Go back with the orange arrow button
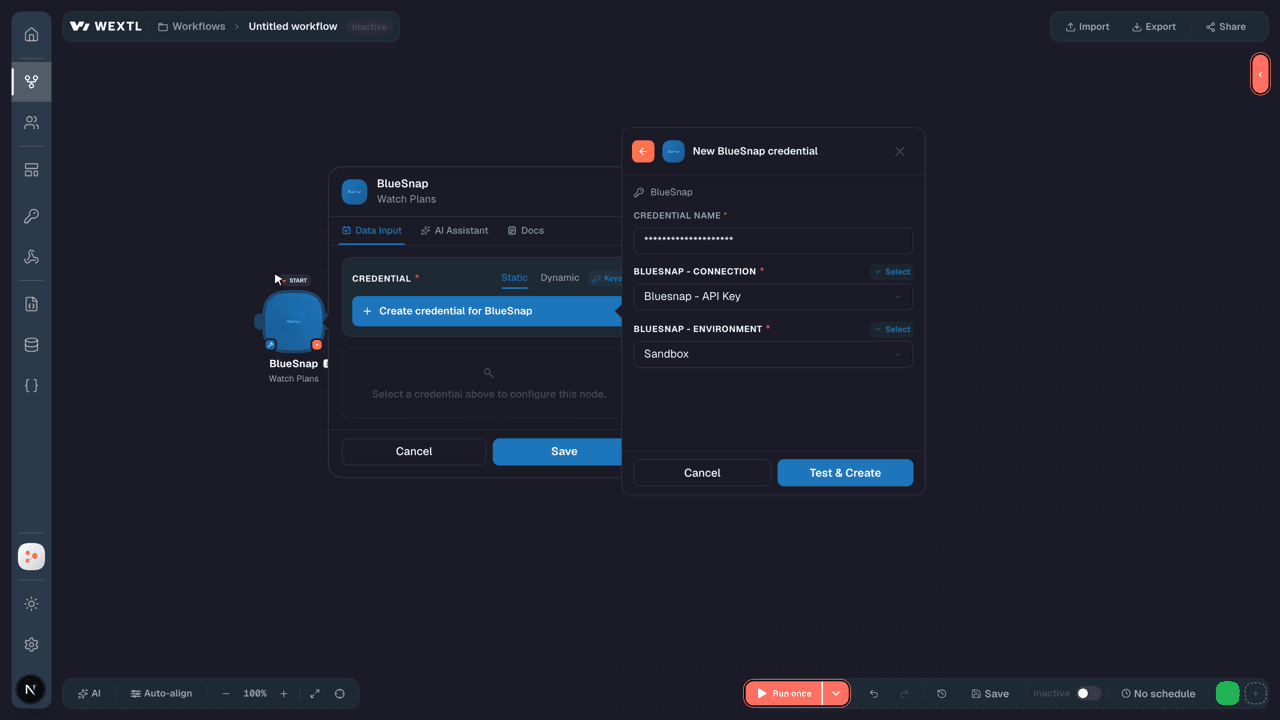Image resolution: width=1280 pixels, height=720 pixels. point(643,151)
